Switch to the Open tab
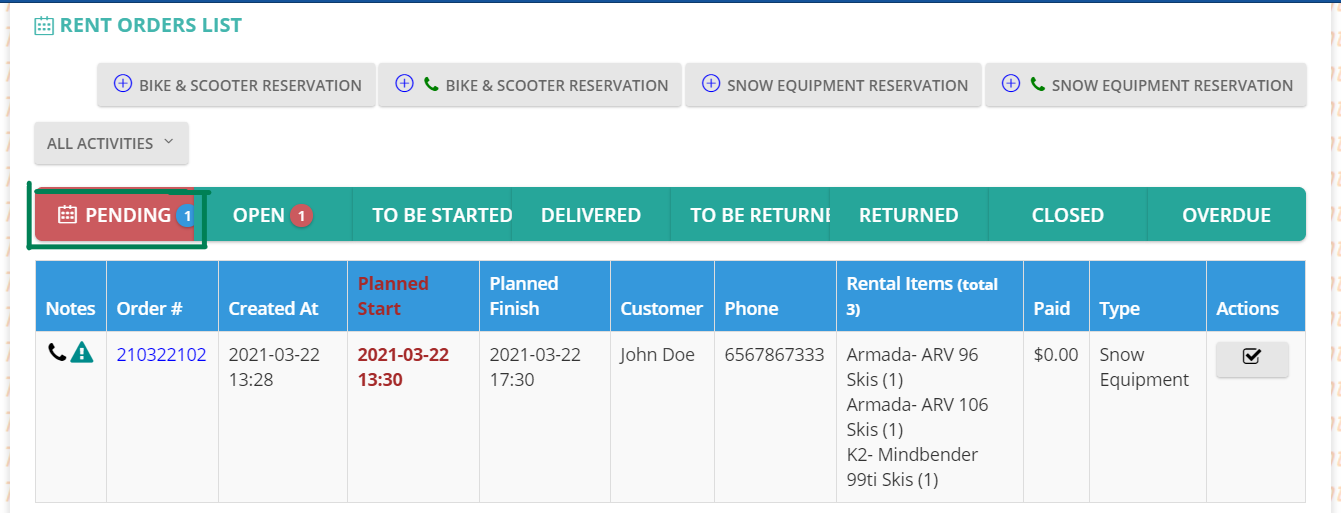The height and width of the screenshot is (513, 1341). 273,215
